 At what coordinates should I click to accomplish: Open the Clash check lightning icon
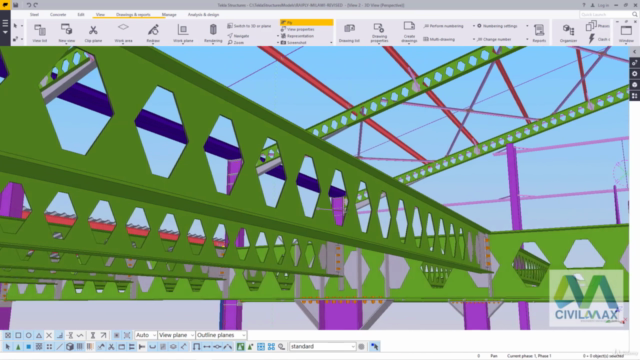591,39
